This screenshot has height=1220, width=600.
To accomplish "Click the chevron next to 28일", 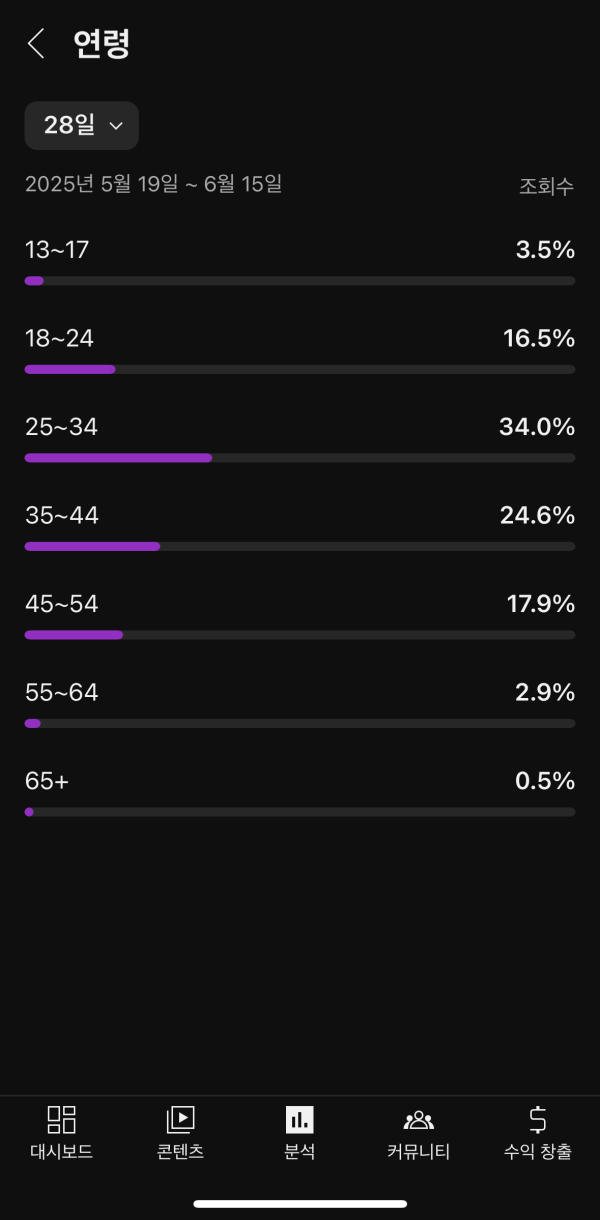I will (115, 126).
